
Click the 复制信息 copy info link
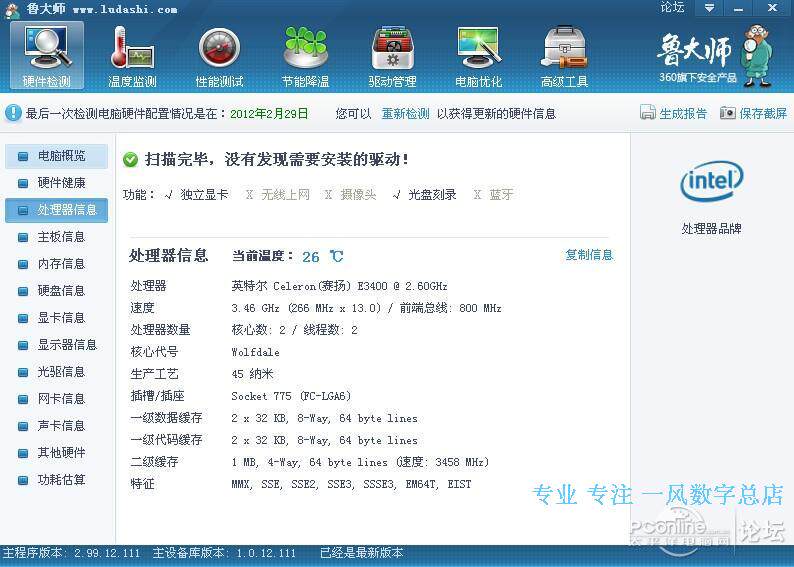(x=589, y=255)
